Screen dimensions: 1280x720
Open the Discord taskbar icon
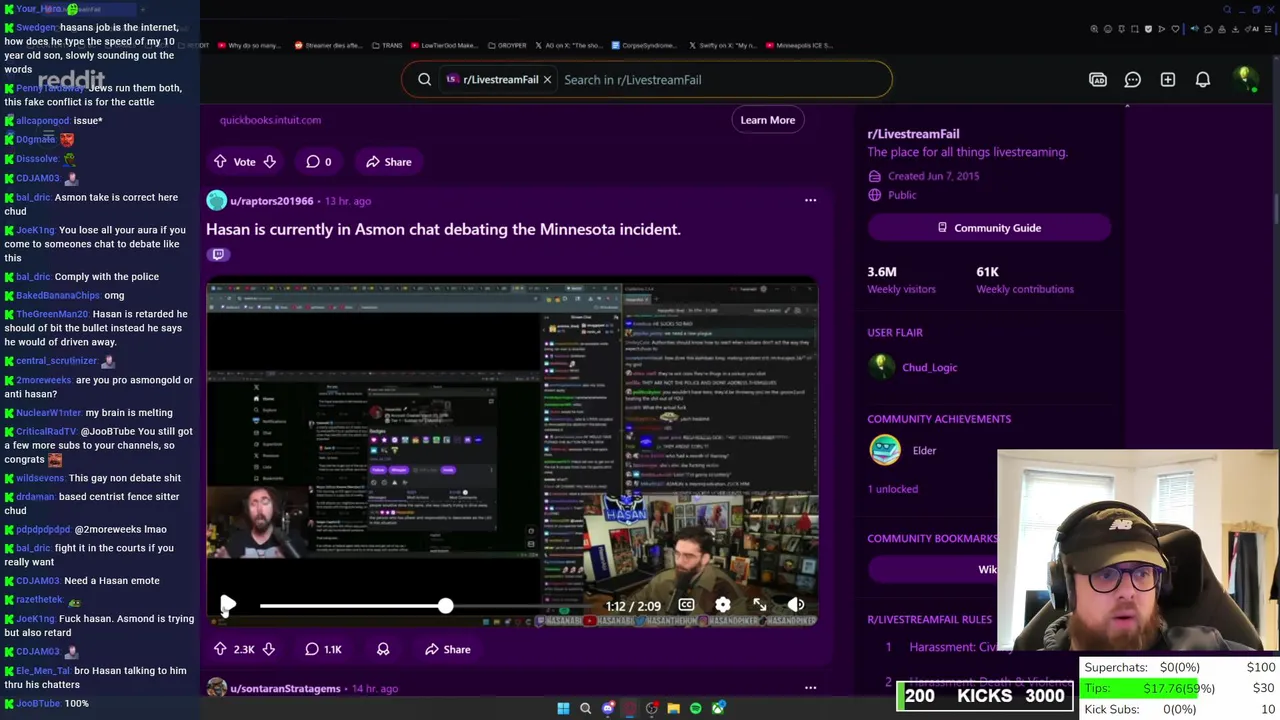[x=608, y=708]
